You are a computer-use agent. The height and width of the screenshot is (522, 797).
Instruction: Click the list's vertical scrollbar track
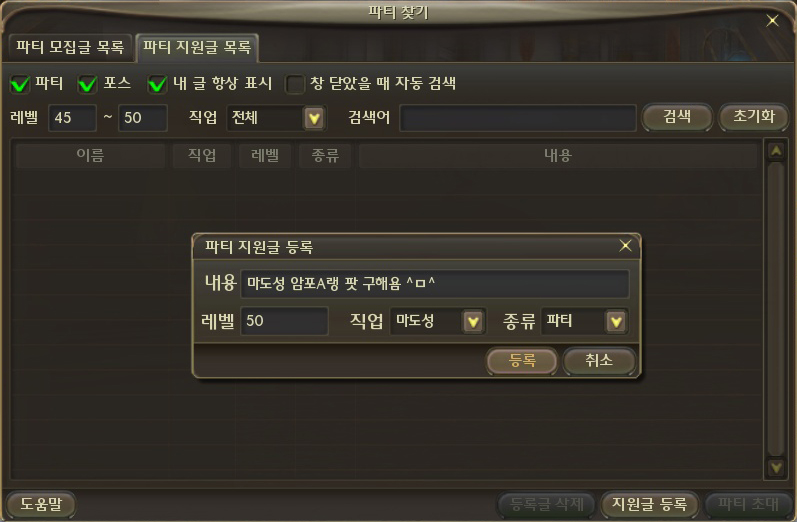776,309
